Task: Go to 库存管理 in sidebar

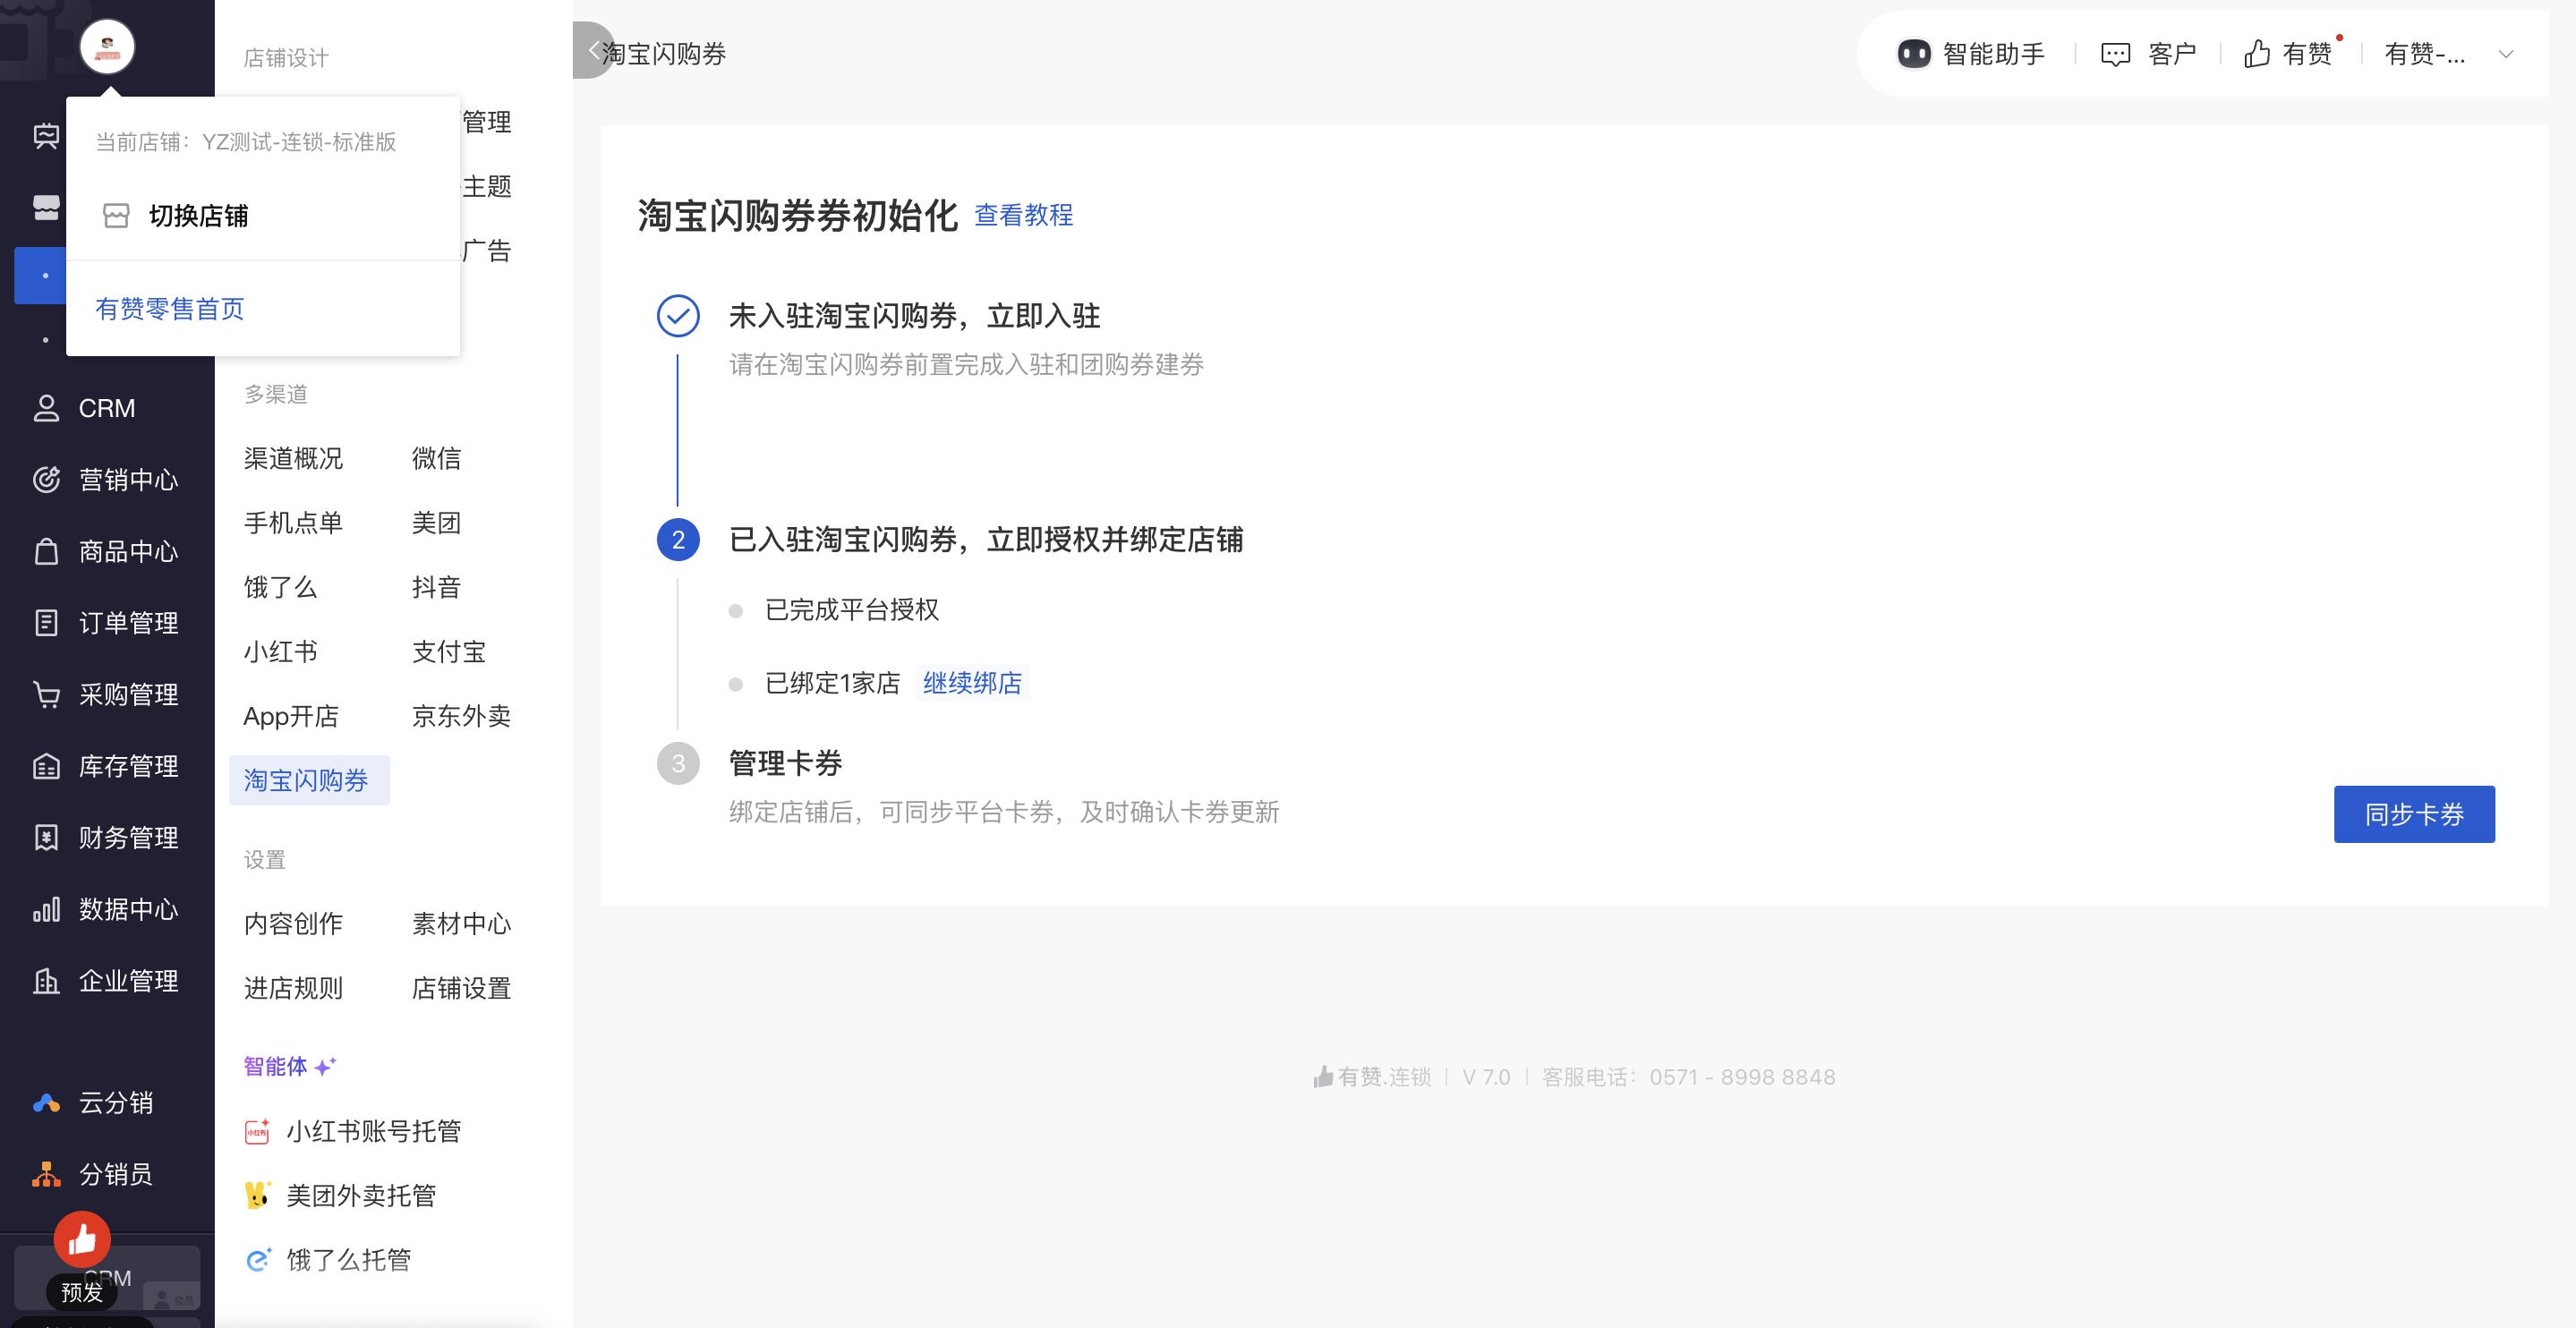Action: click(127, 766)
